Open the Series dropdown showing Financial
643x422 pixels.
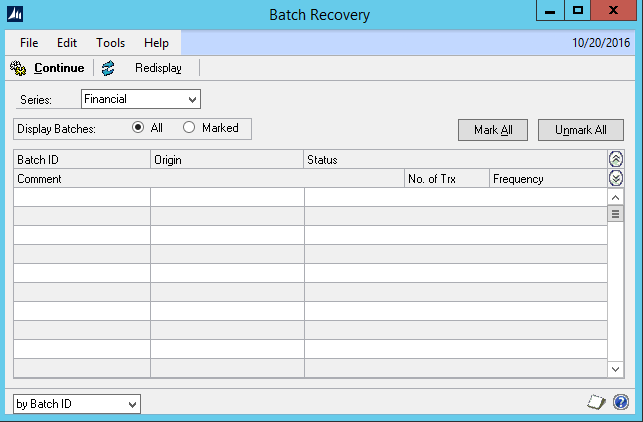pyautogui.click(x=141, y=99)
